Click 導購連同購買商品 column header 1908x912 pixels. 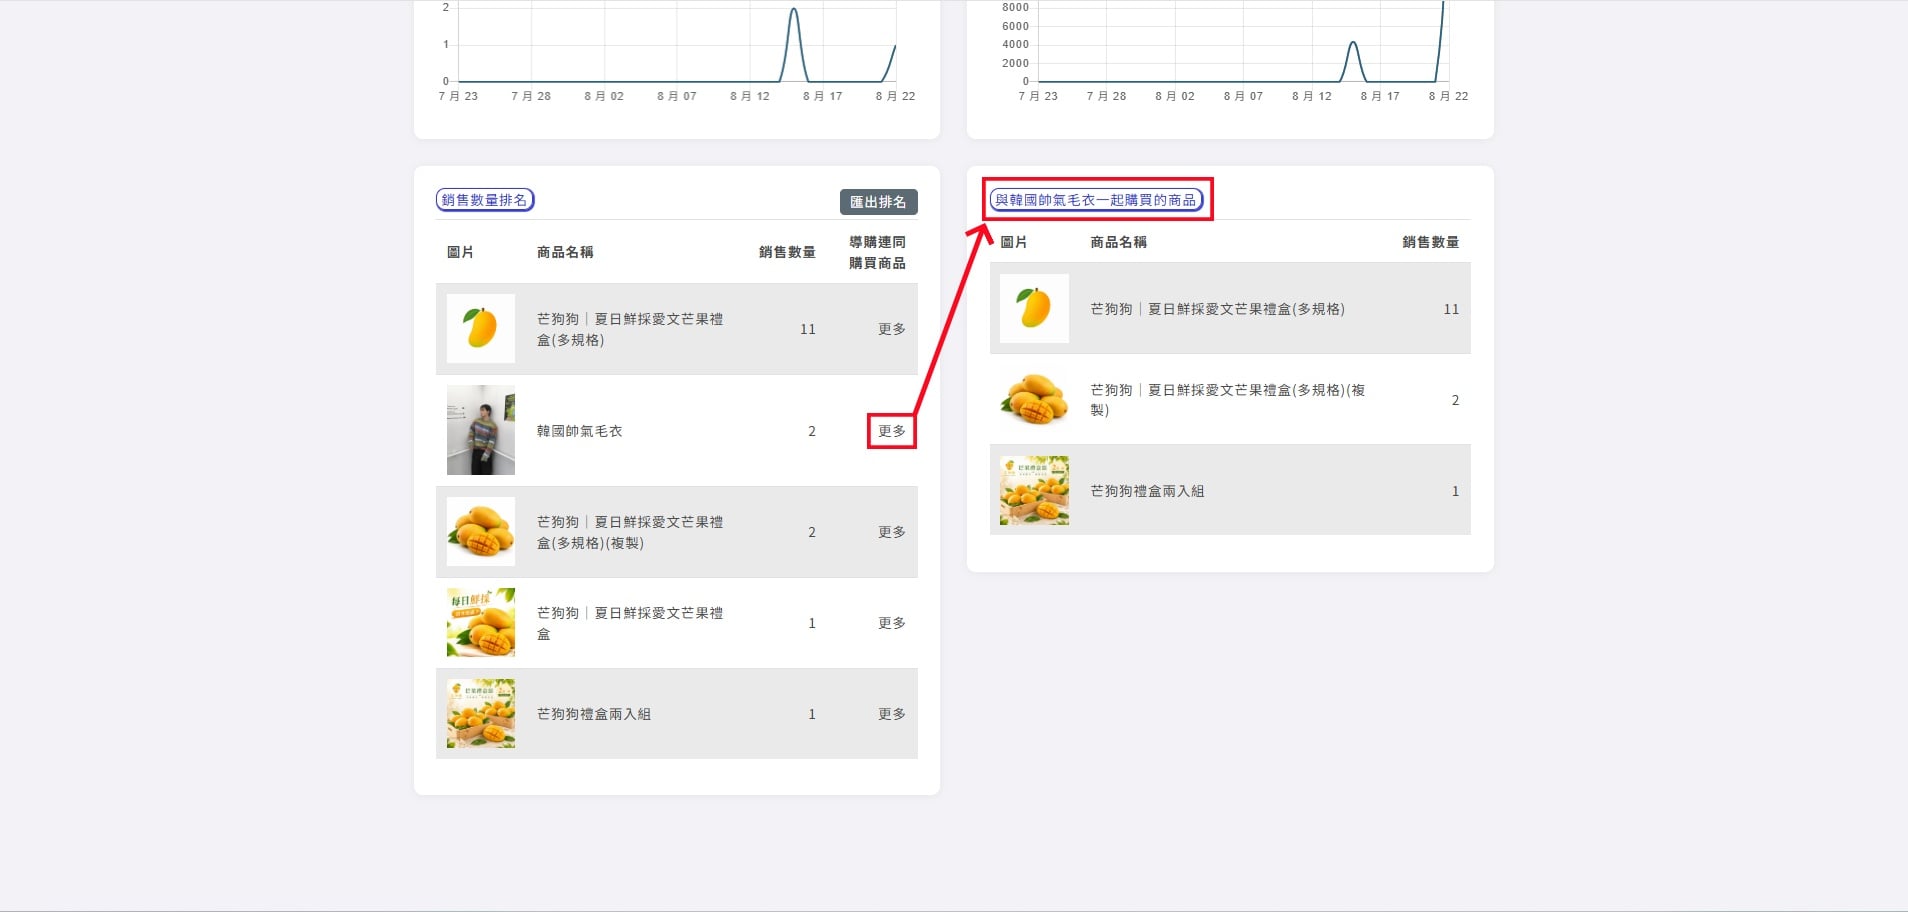tap(877, 252)
